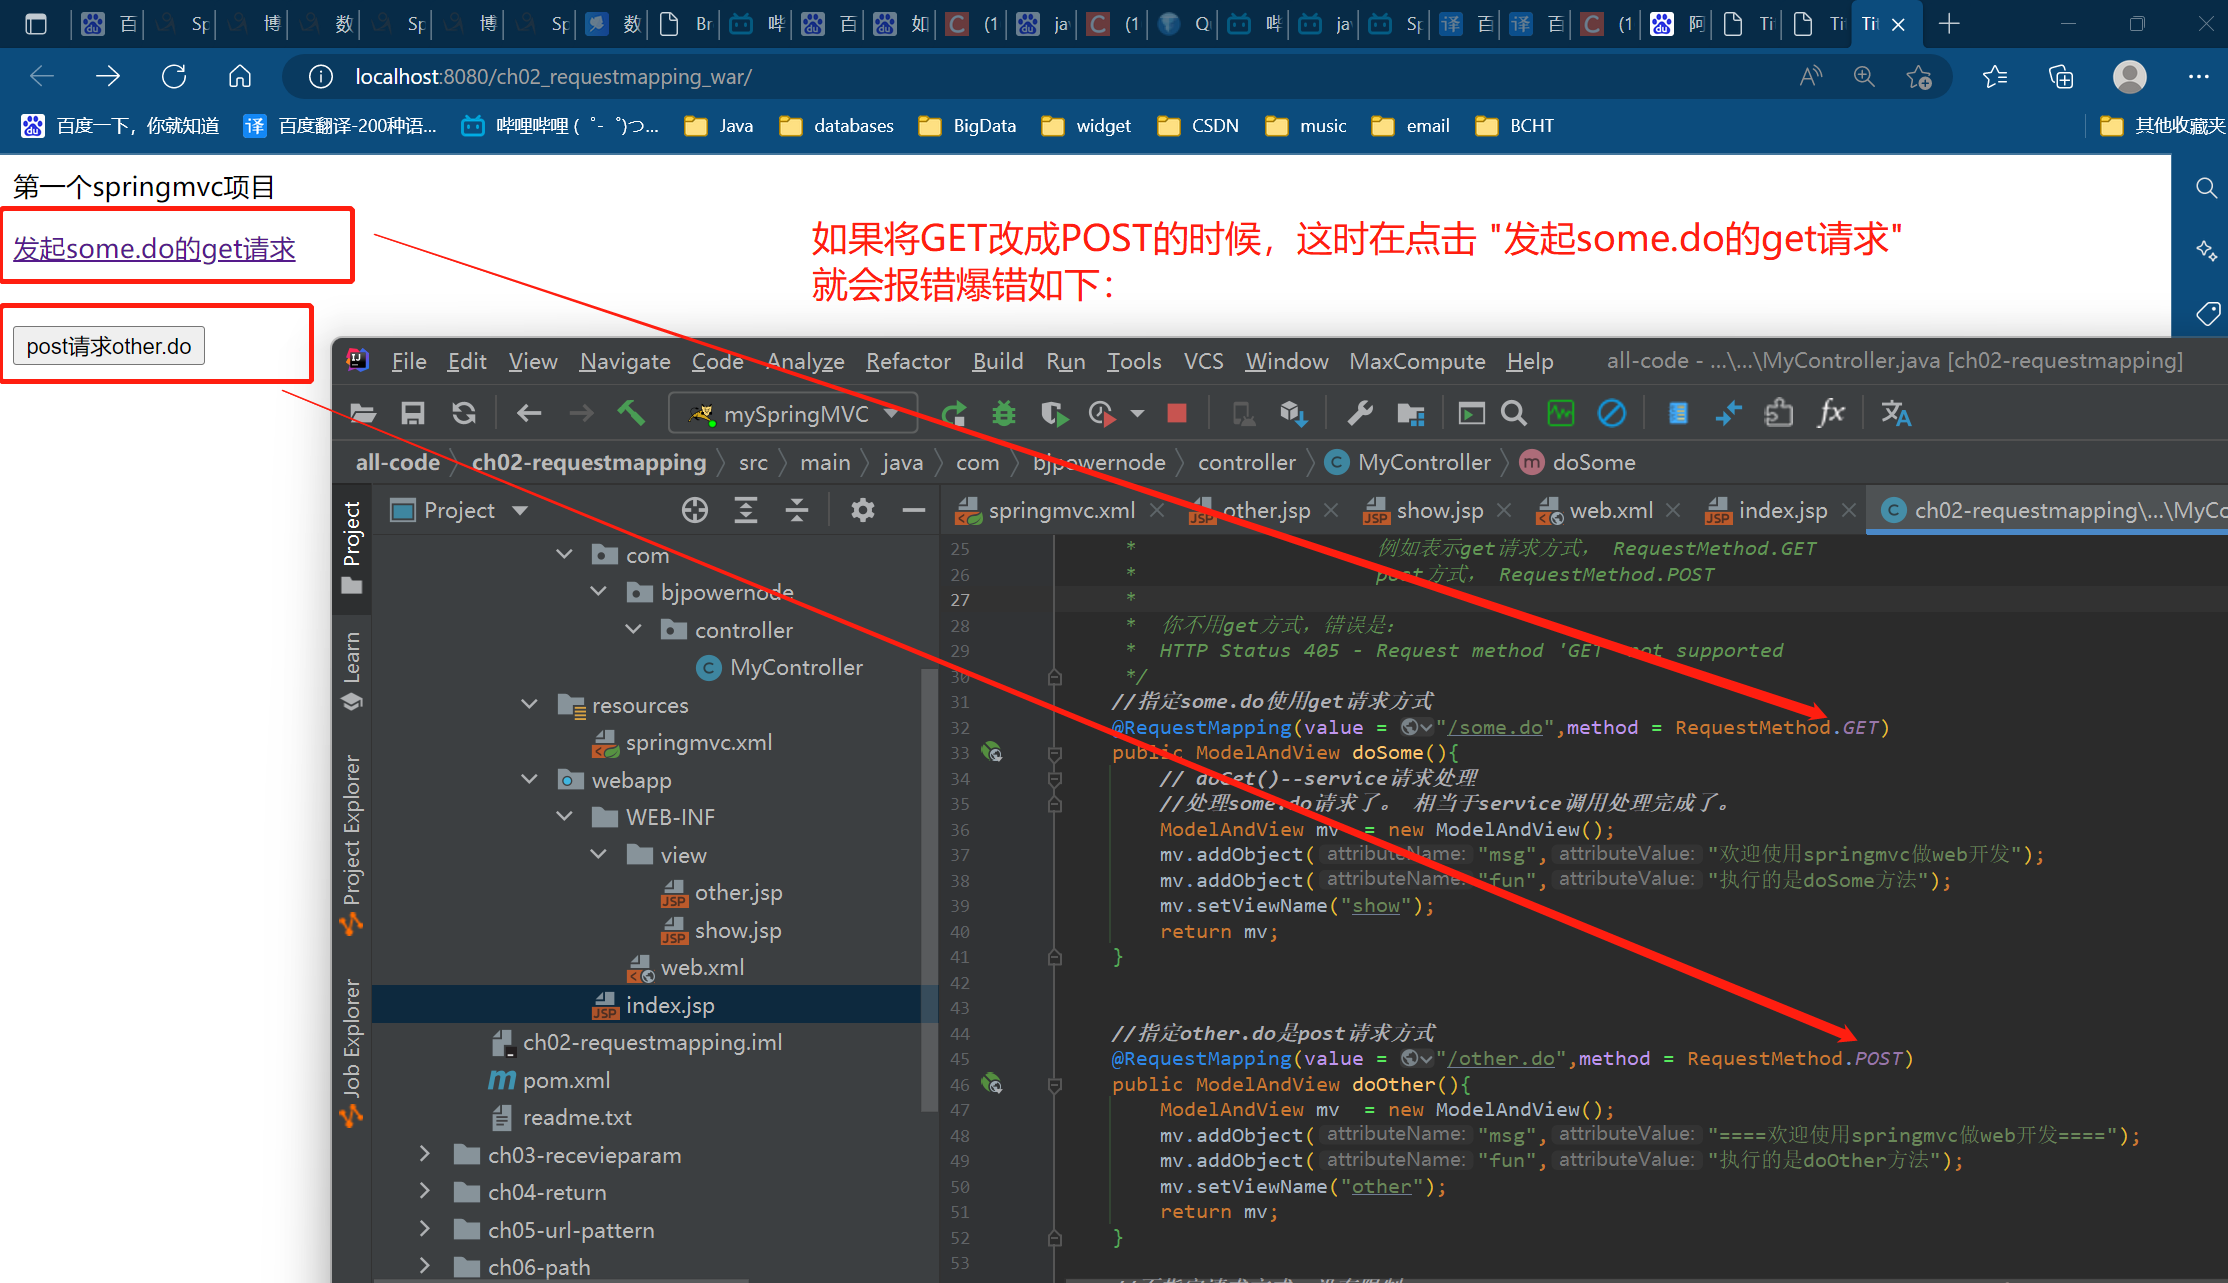Open the wrench Settings icon
Image resolution: width=2228 pixels, height=1283 pixels.
click(1360, 413)
